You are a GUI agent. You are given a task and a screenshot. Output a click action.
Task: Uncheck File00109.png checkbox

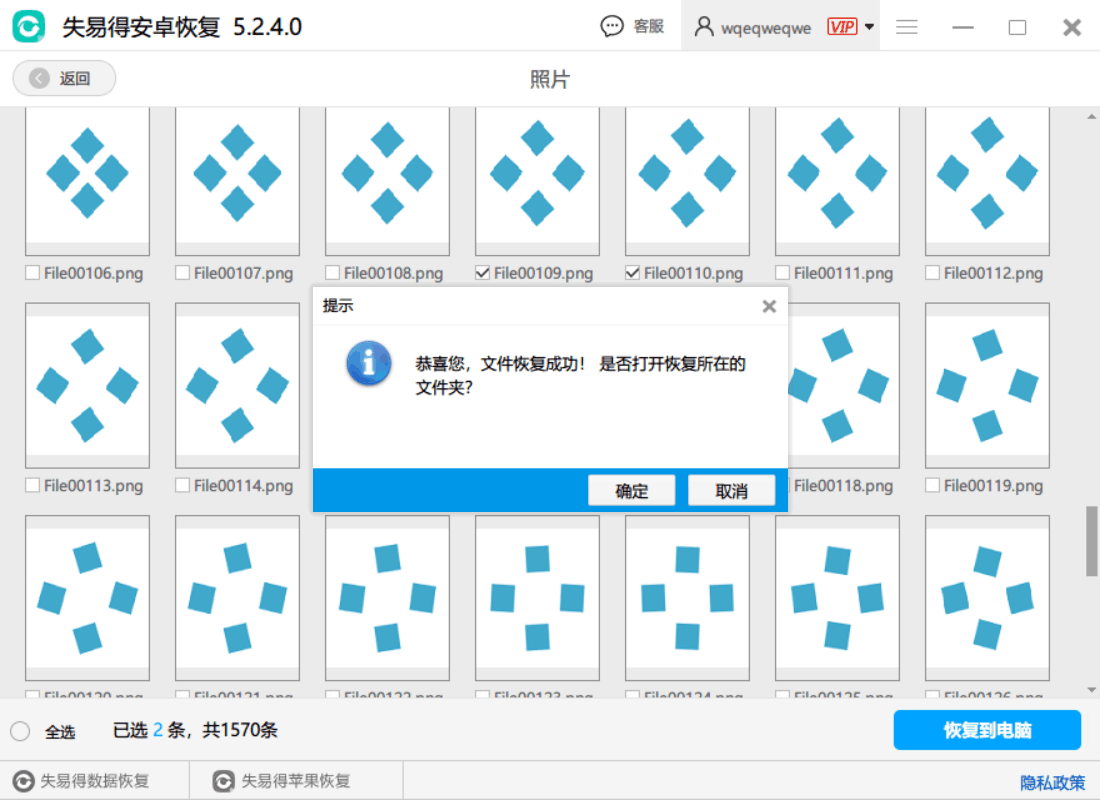[x=483, y=273]
